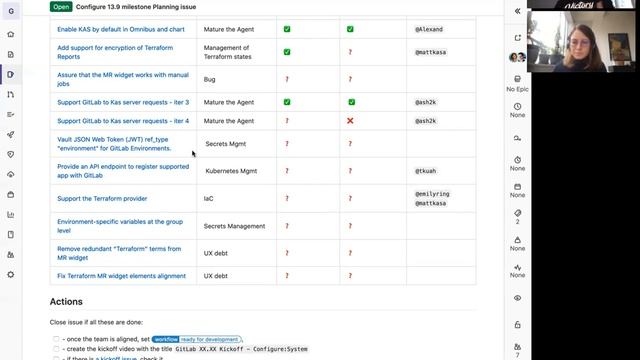Click the Open status badge

pos(61,7)
